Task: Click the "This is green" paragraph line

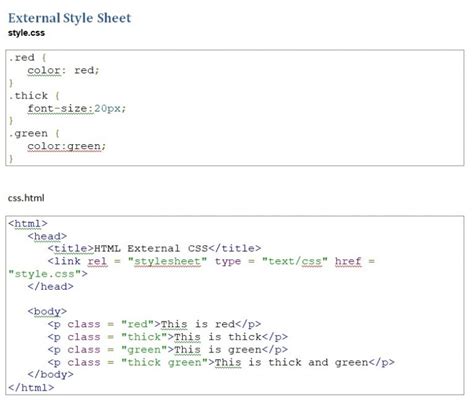Action: (168, 350)
